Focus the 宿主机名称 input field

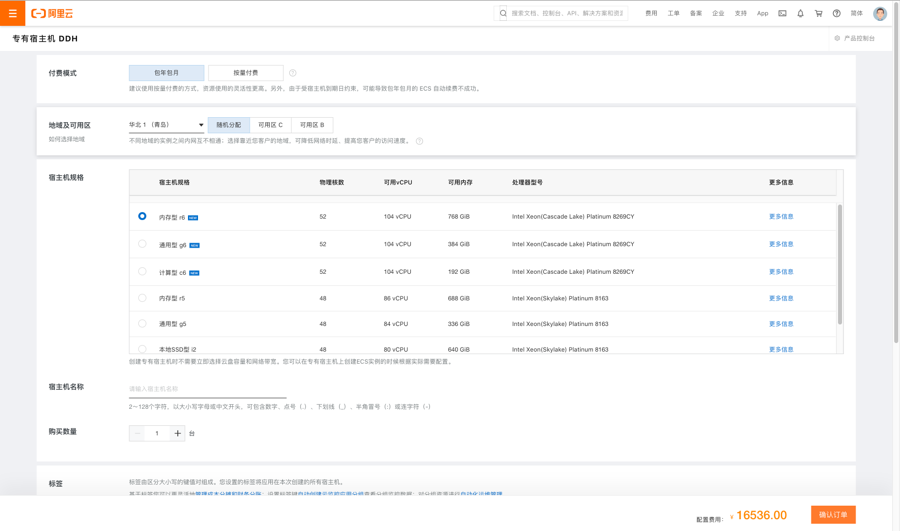(x=208, y=389)
